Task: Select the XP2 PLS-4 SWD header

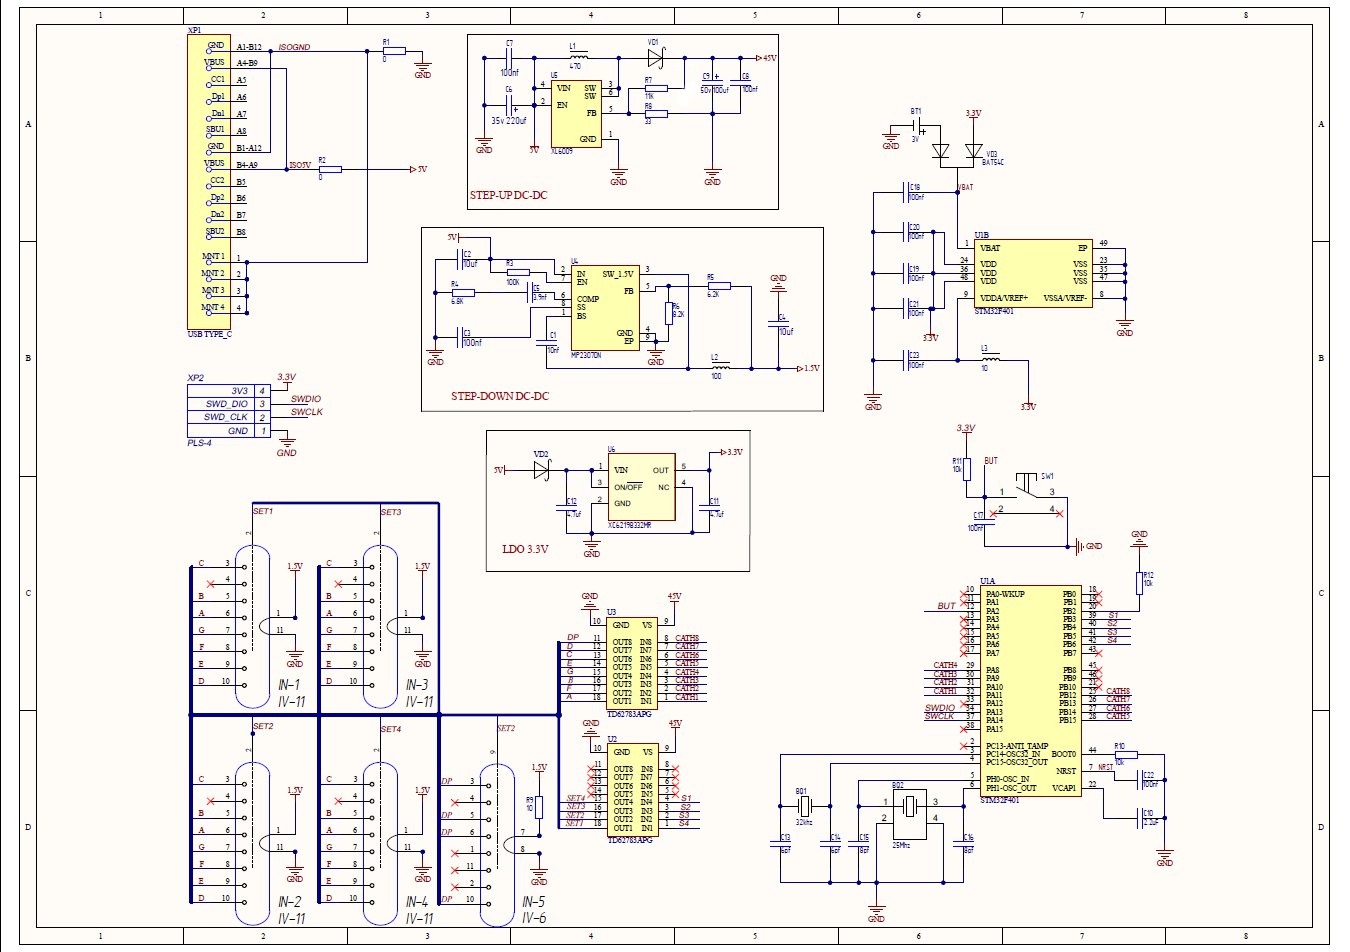Action: tap(229, 411)
